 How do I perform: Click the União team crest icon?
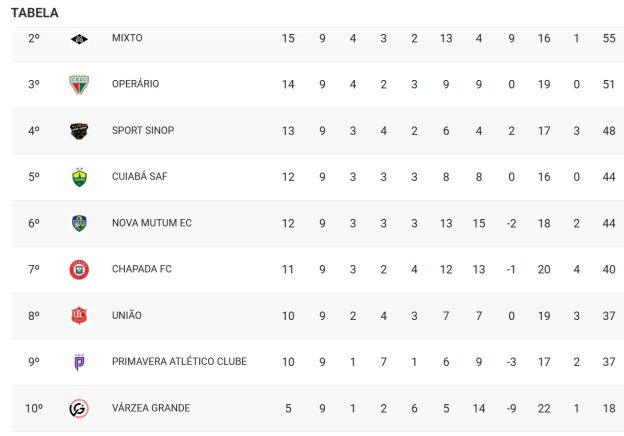pos(80,315)
